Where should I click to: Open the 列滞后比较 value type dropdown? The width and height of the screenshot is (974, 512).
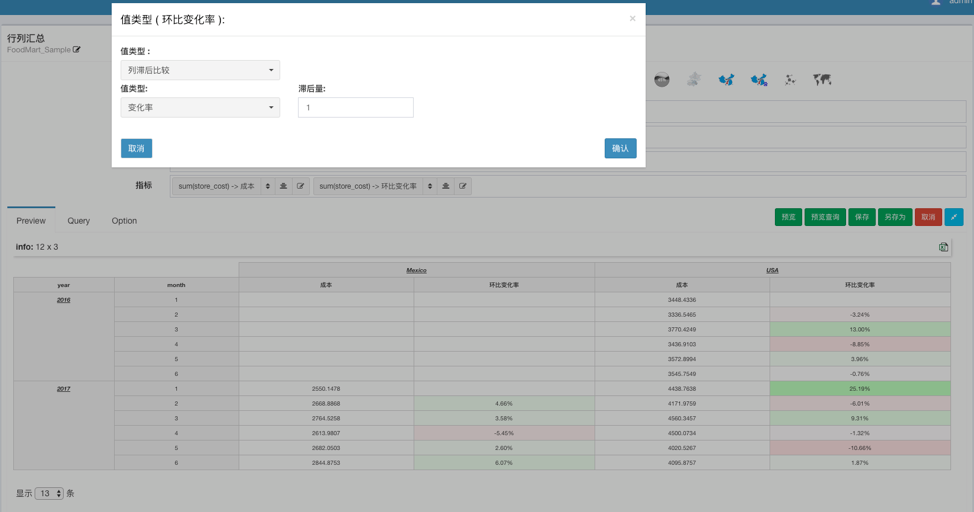[x=200, y=70]
